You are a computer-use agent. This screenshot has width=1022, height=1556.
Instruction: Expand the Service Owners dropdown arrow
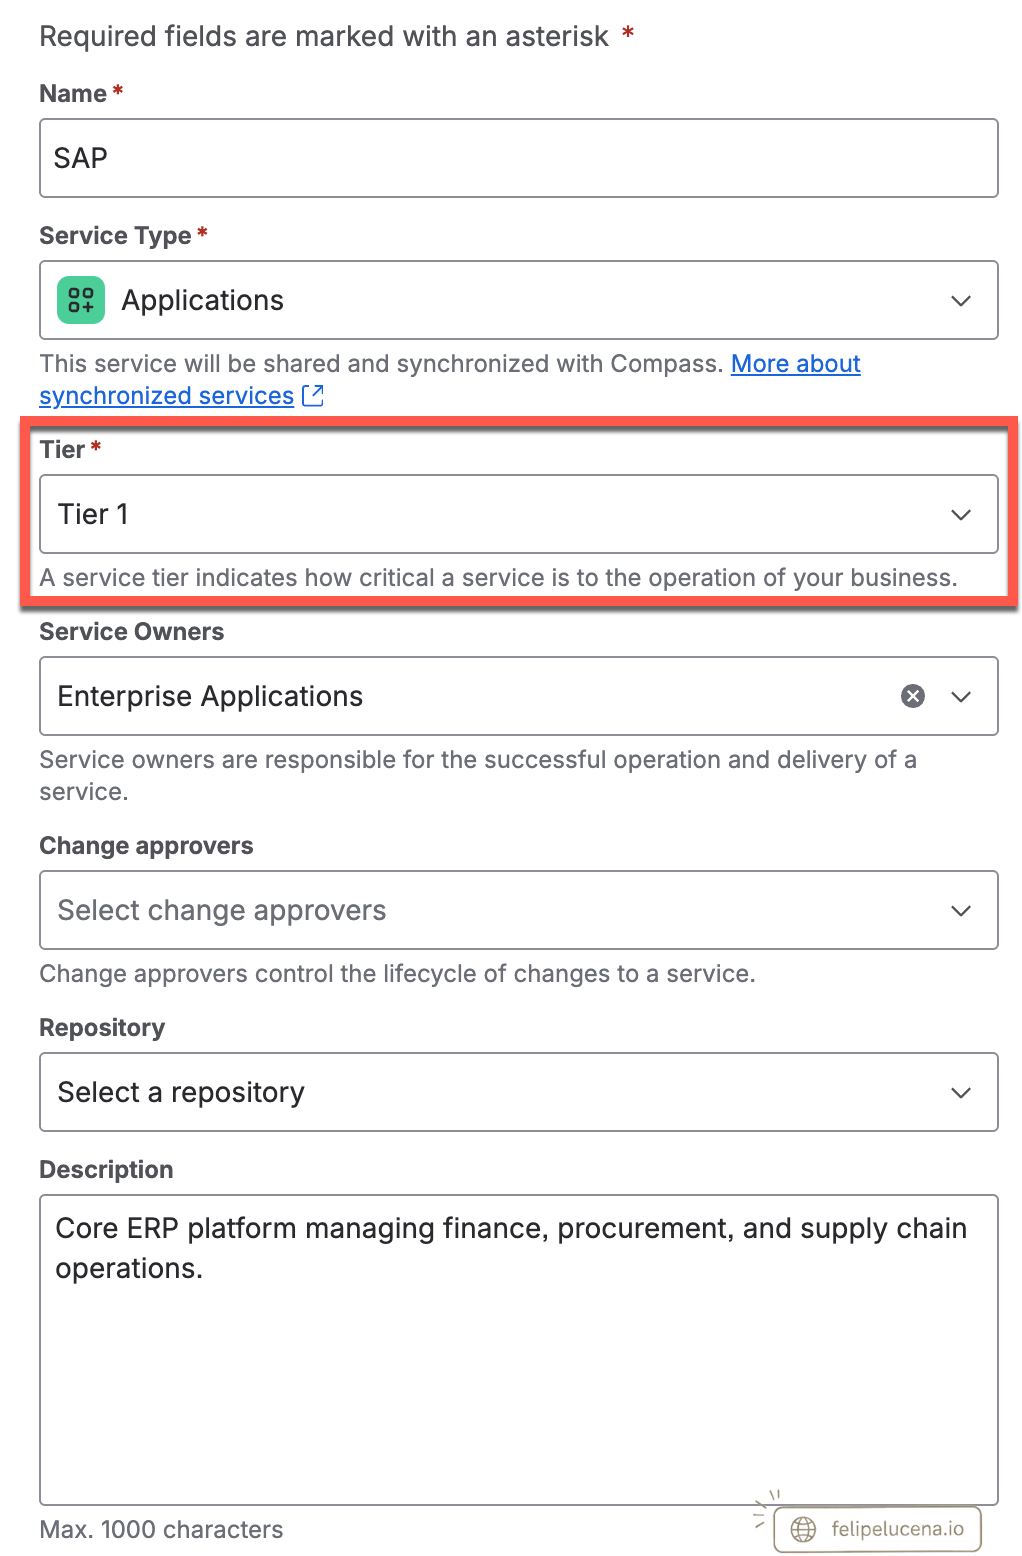tap(961, 697)
